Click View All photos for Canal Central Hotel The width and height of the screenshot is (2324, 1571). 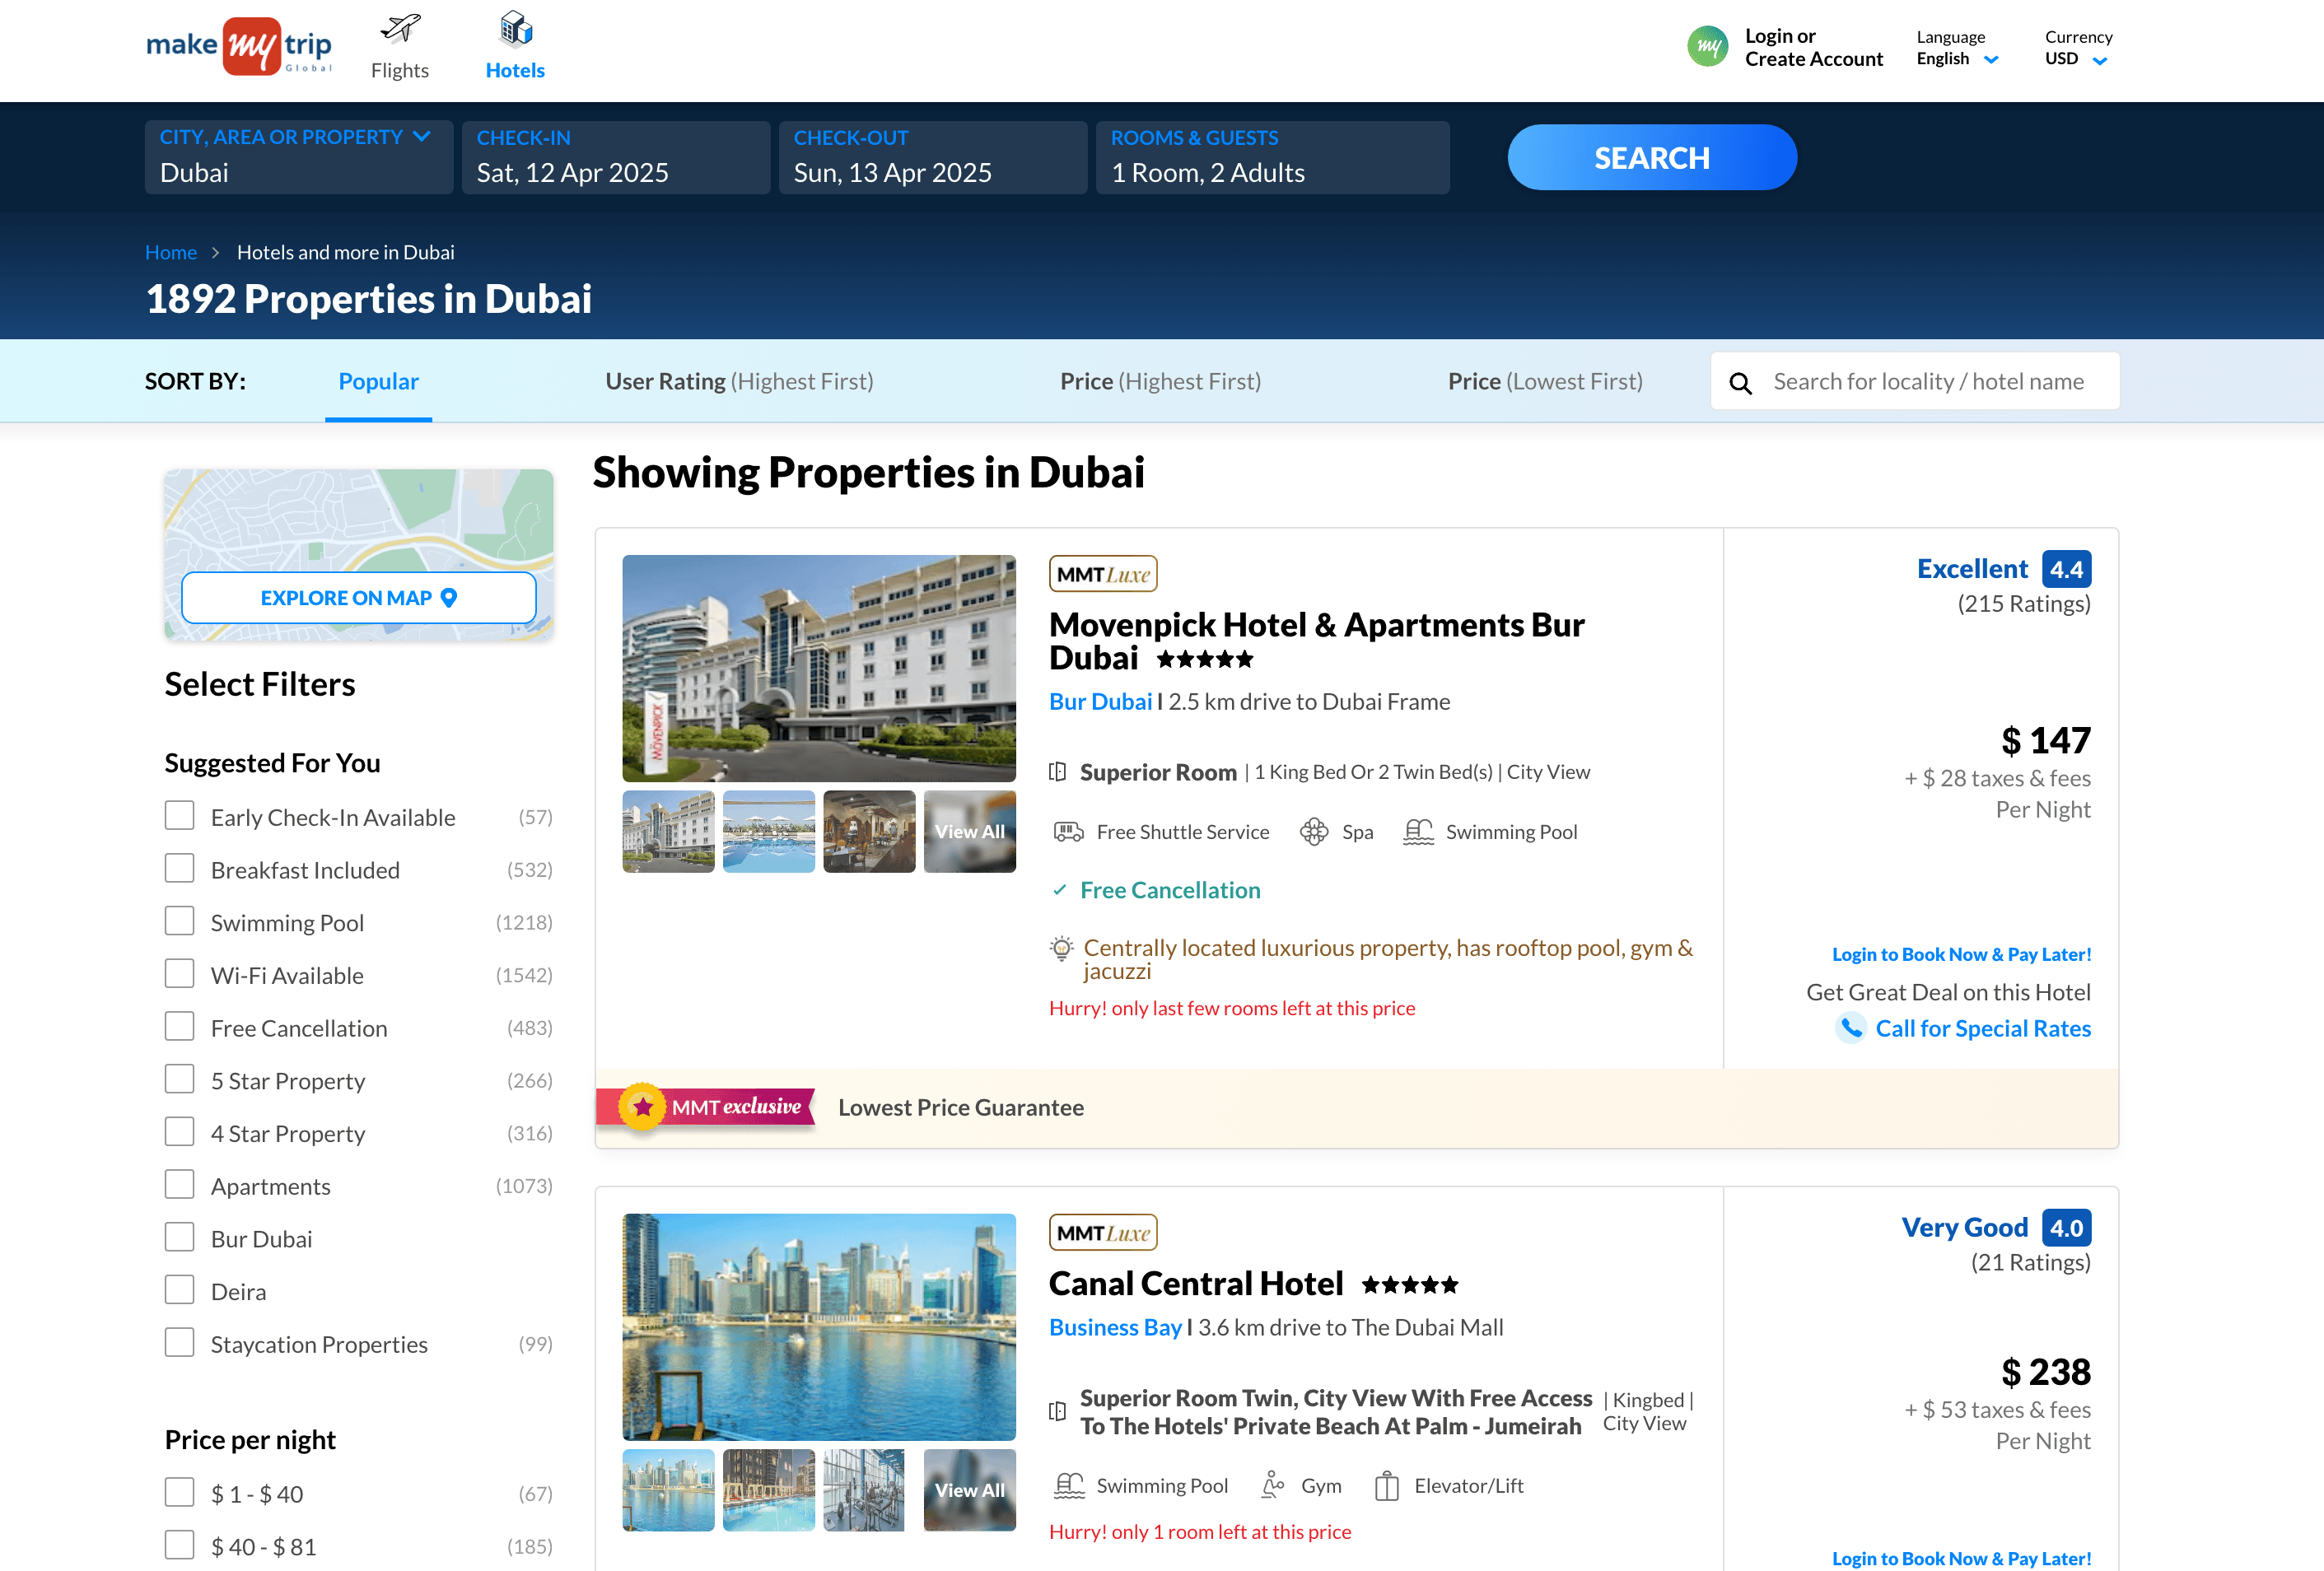pyautogui.click(x=970, y=1490)
